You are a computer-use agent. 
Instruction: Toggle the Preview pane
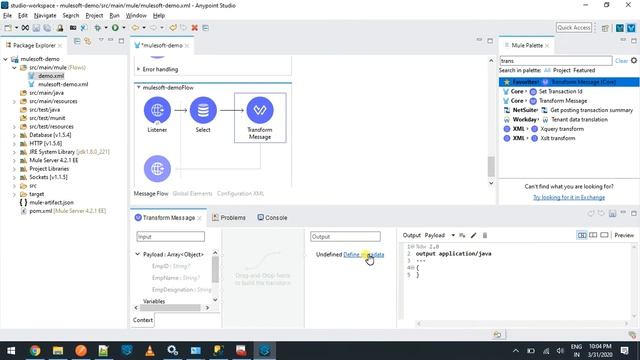point(624,235)
